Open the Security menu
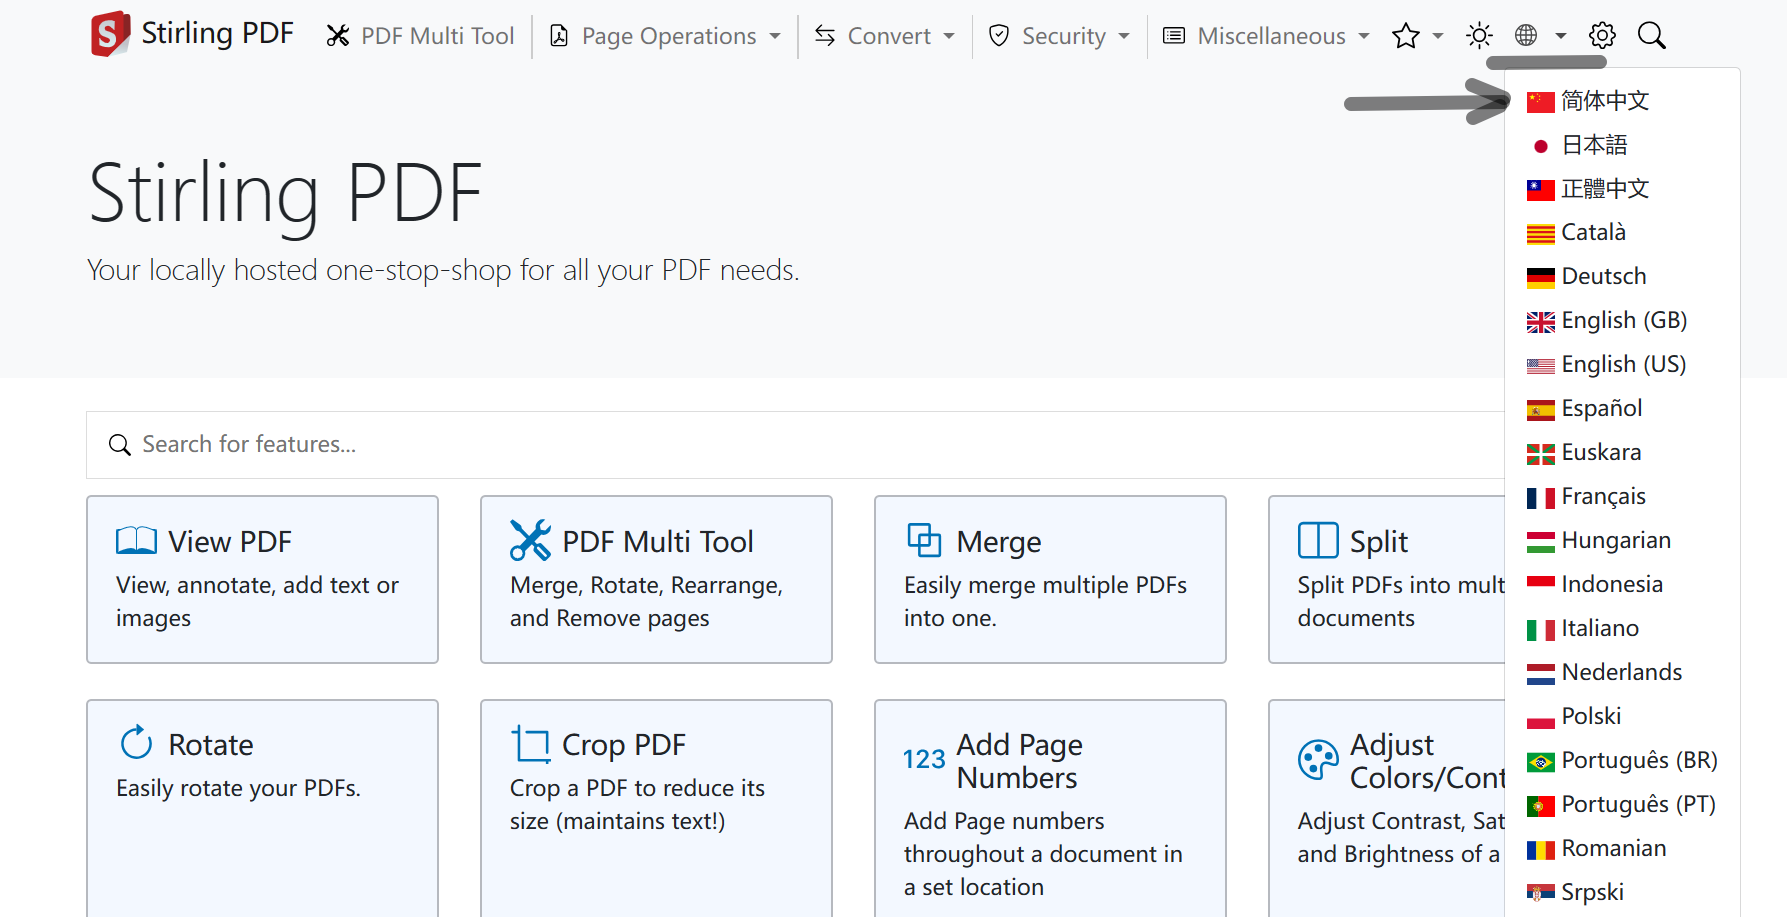 (1059, 36)
